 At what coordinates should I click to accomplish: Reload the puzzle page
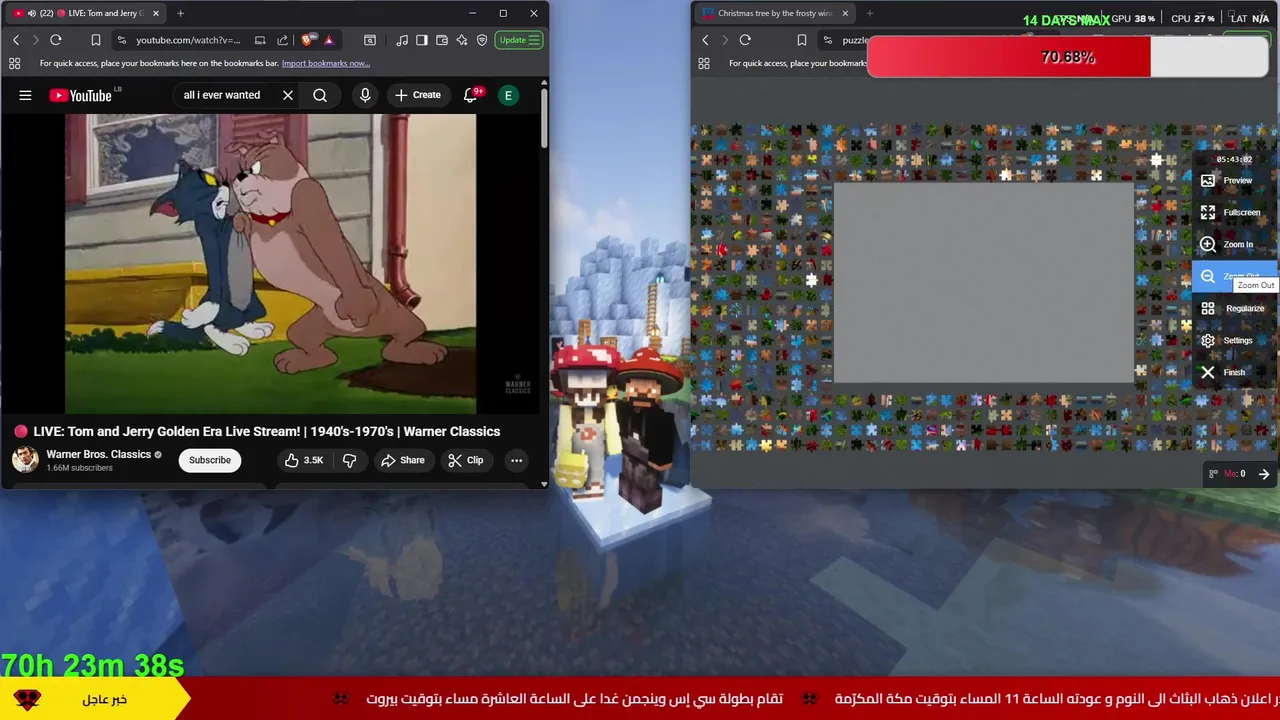coord(745,40)
